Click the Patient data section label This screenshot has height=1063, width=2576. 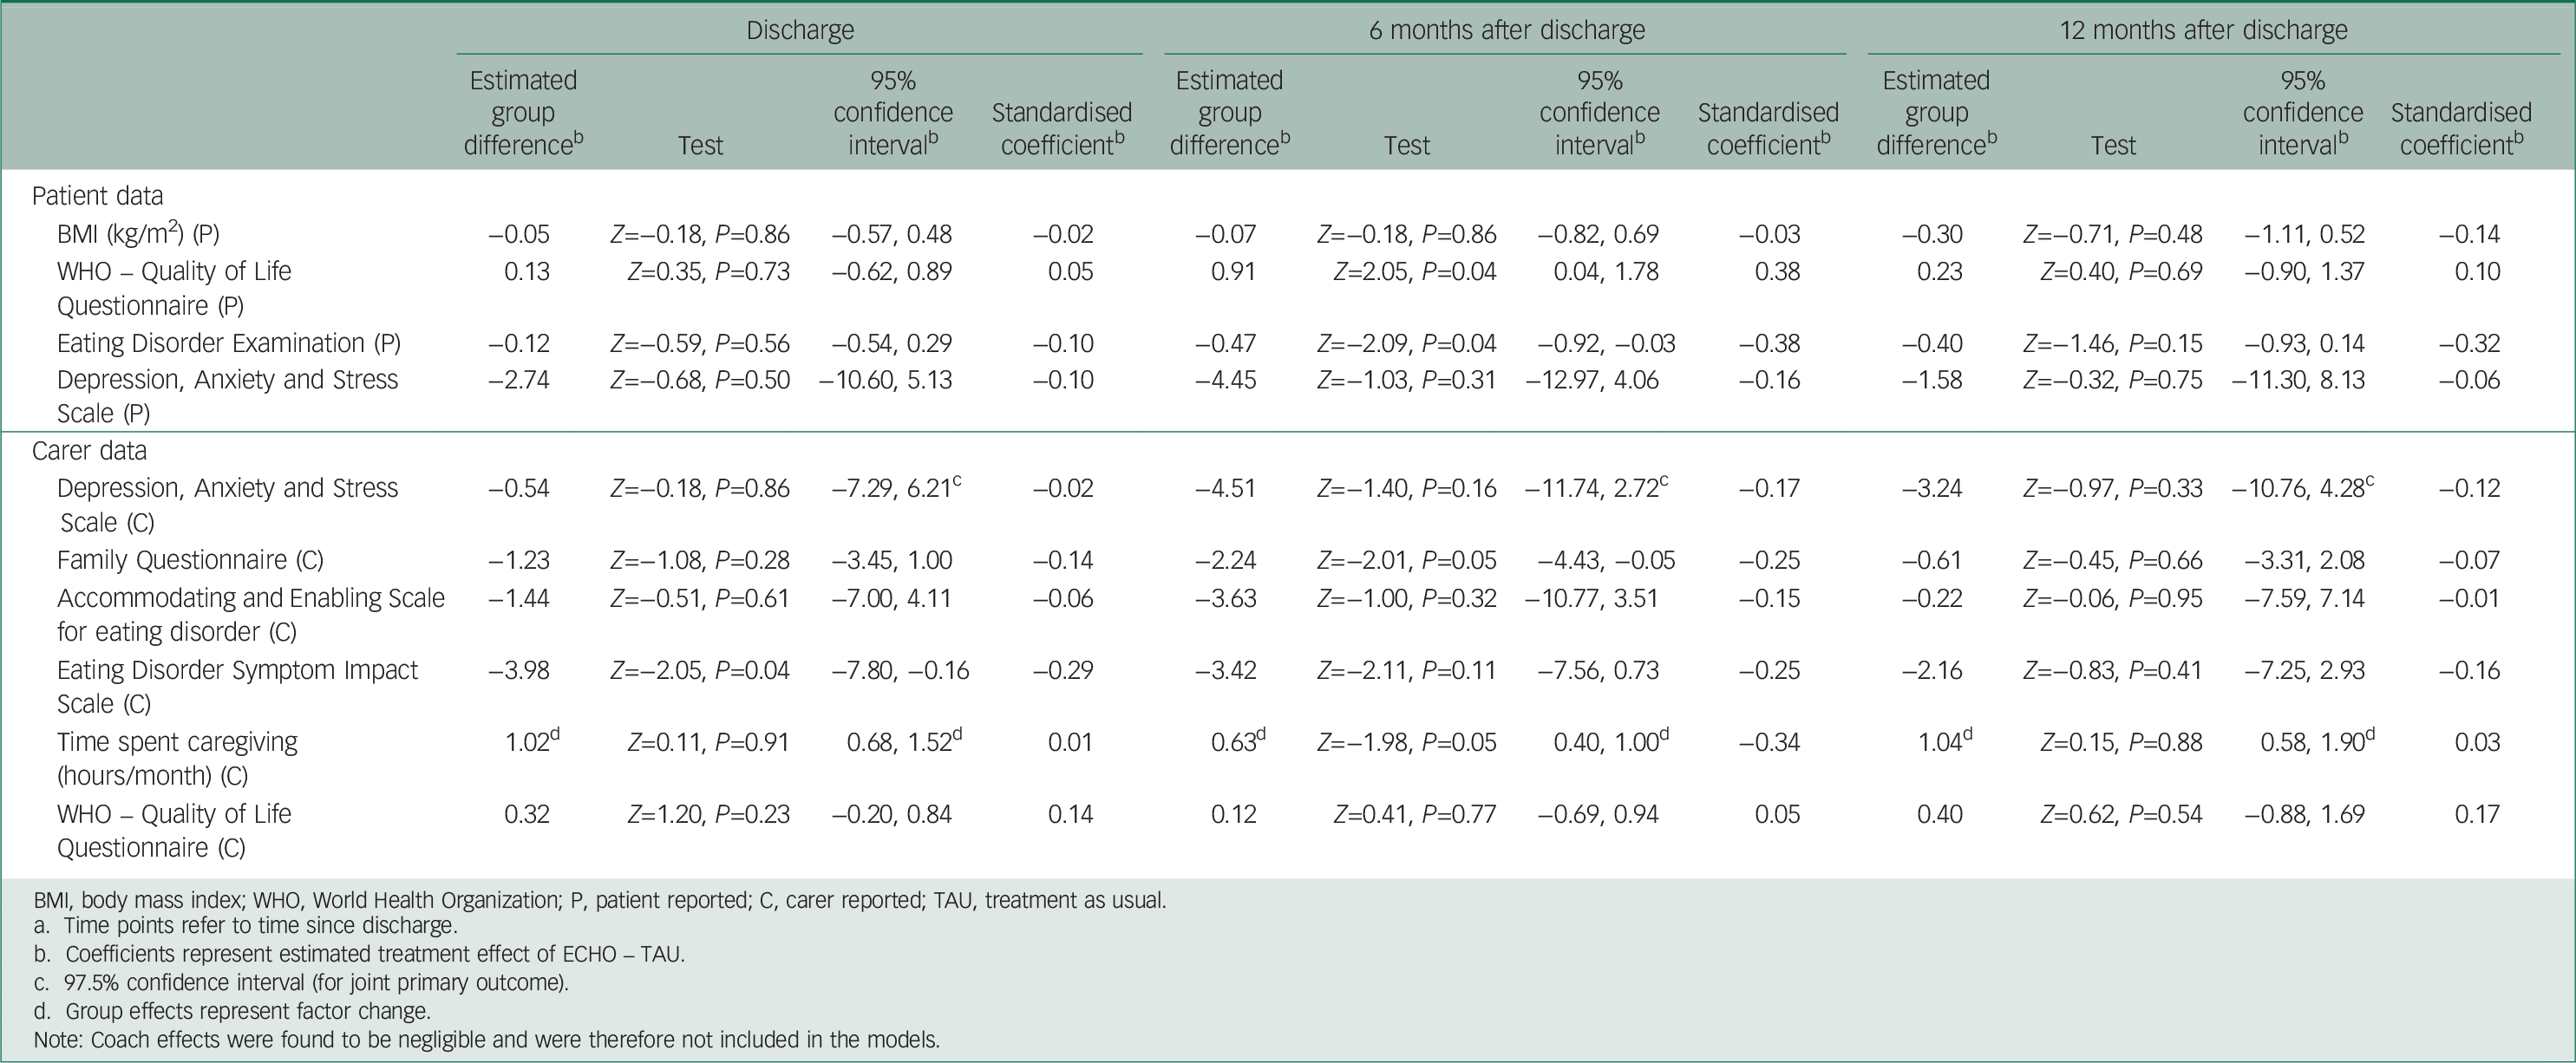pyautogui.click(x=97, y=196)
